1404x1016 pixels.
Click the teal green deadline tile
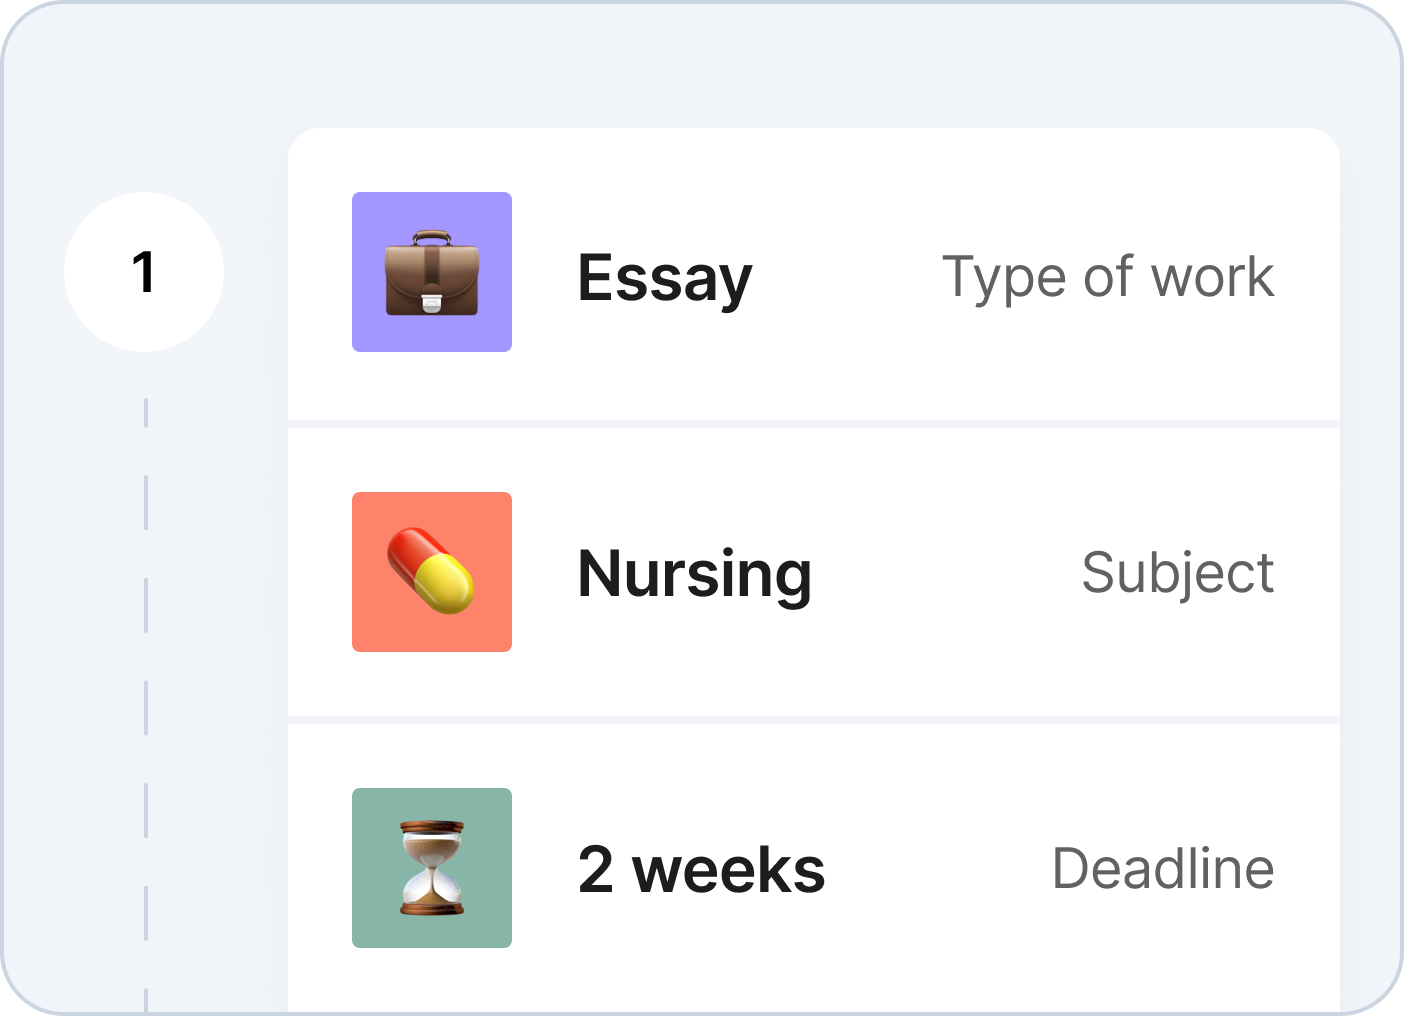point(432,868)
